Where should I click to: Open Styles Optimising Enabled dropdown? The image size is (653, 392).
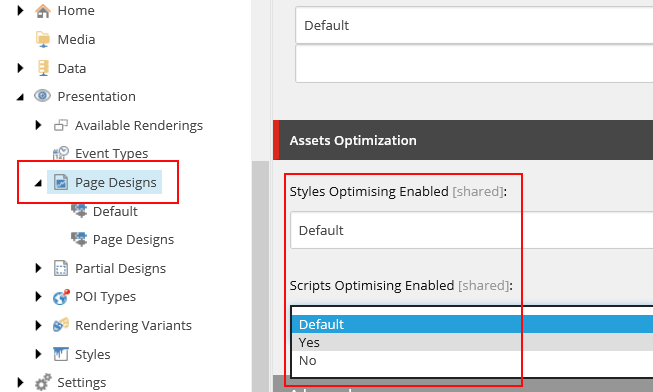[471, 230]
